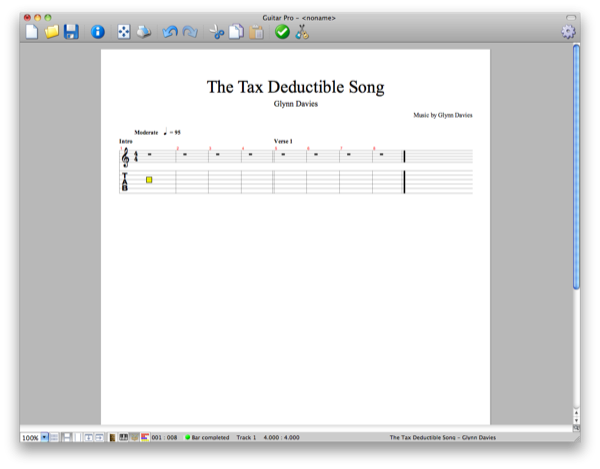Select the Verse 1 section marker
The height and width of the screenshot is (469, 600).
(x=284, y=141)
